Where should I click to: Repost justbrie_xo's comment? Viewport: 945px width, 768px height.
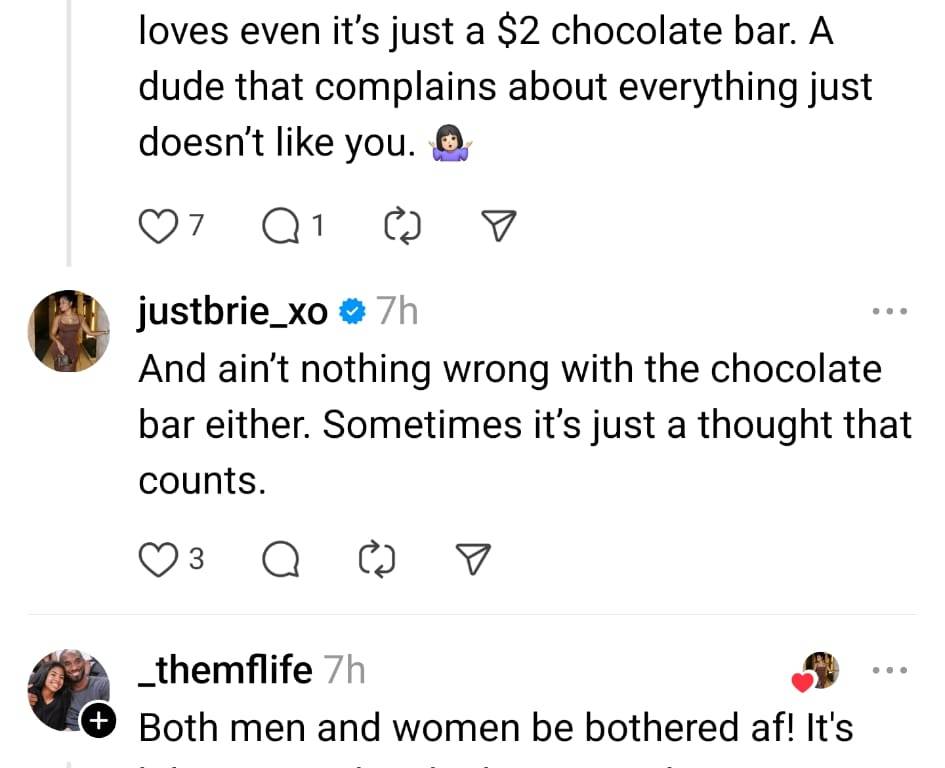(376, 560)
